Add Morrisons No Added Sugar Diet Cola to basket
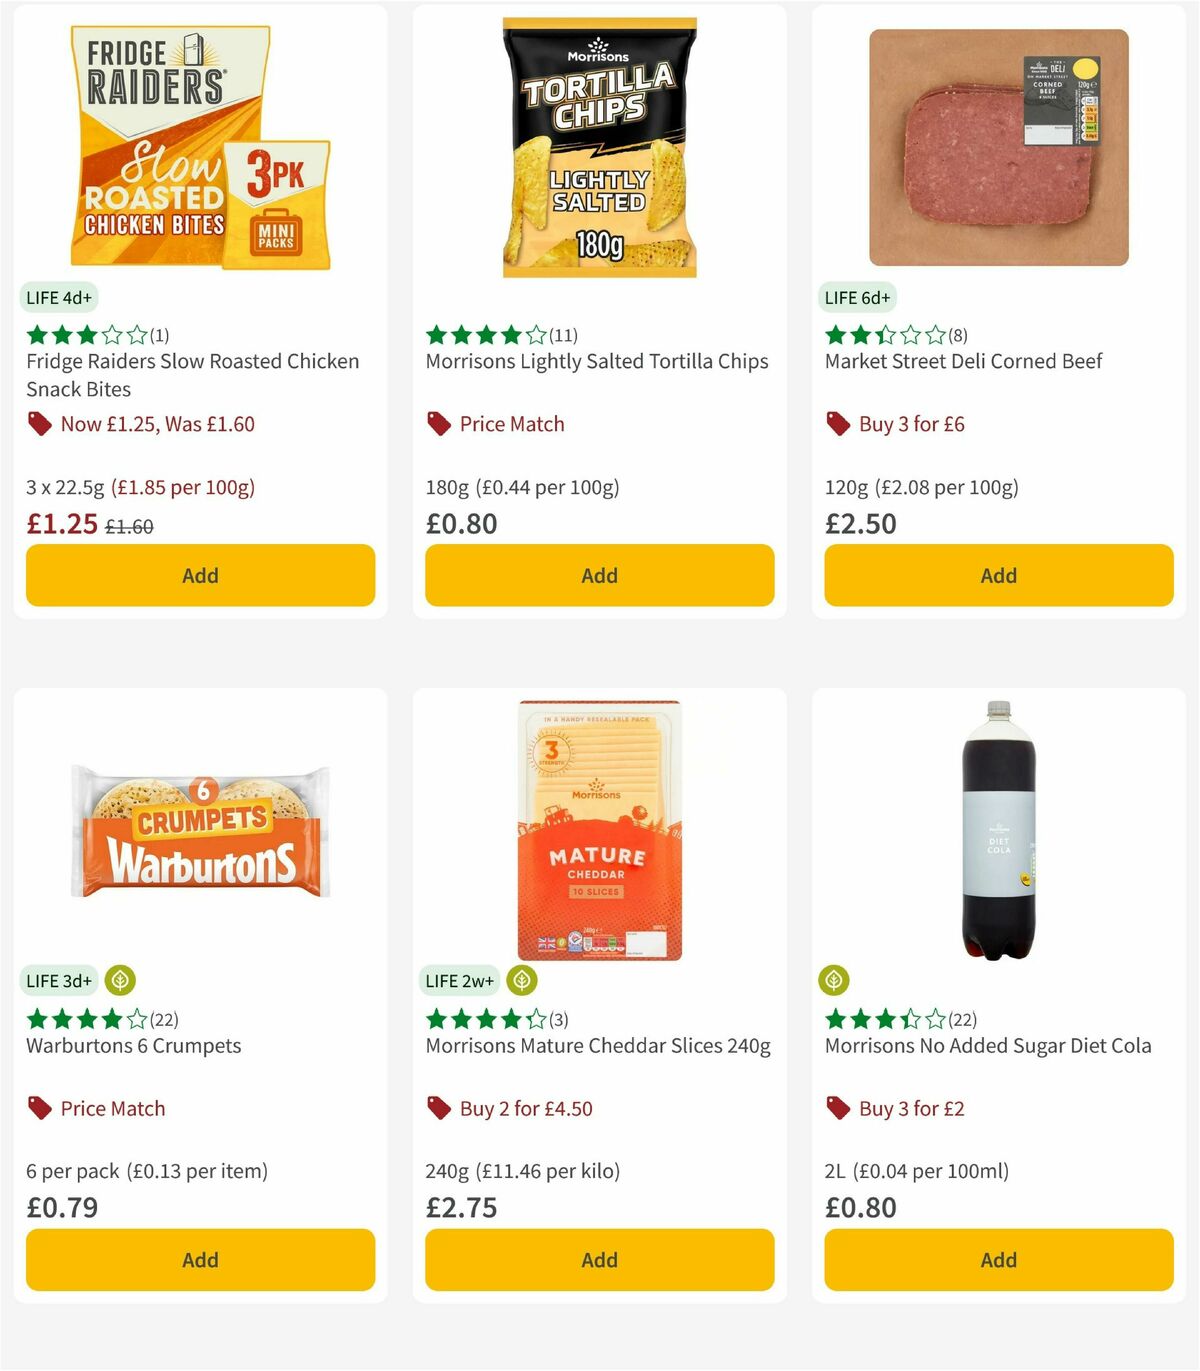The image size is (1200, 1371). coord(997,1259)
